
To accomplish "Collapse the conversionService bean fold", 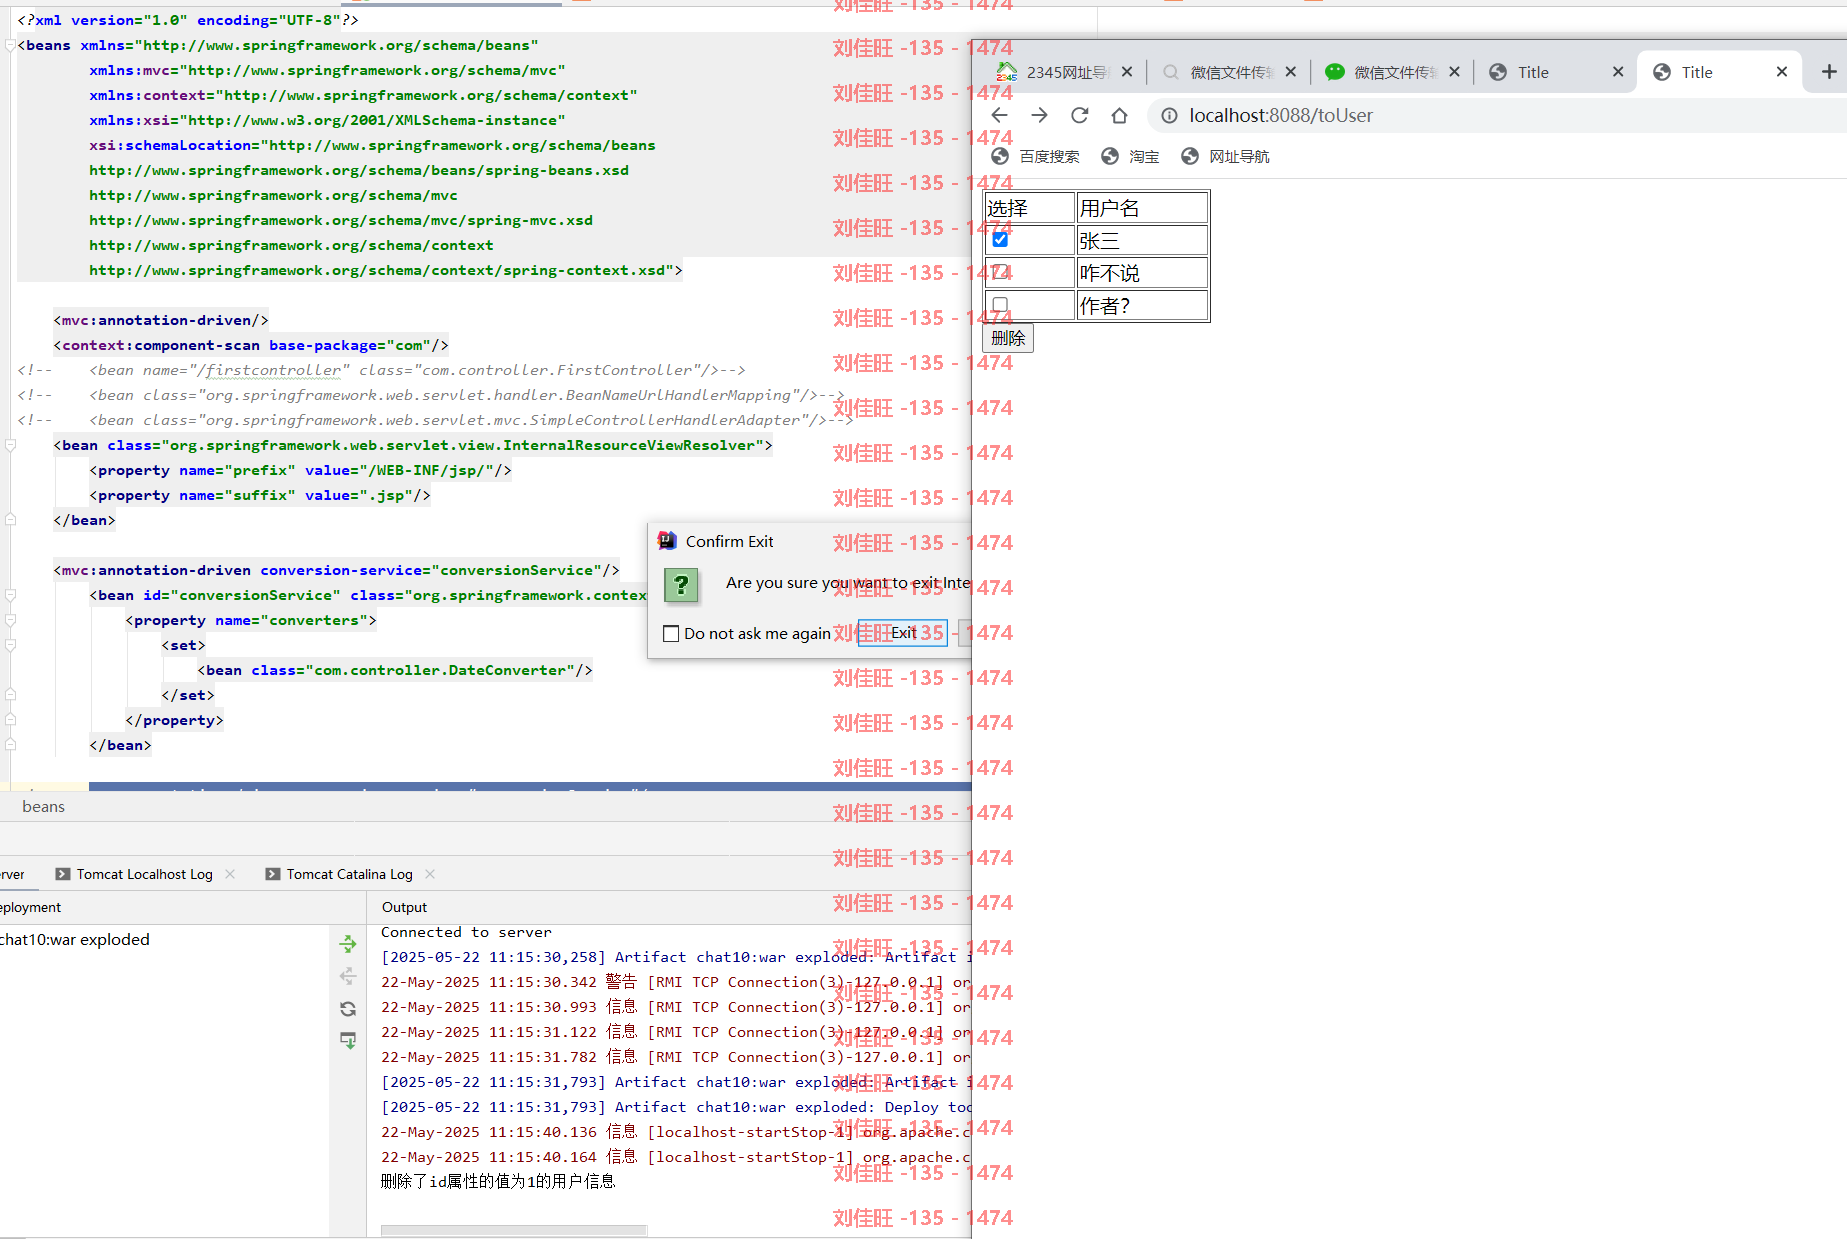I will point(10,595).
